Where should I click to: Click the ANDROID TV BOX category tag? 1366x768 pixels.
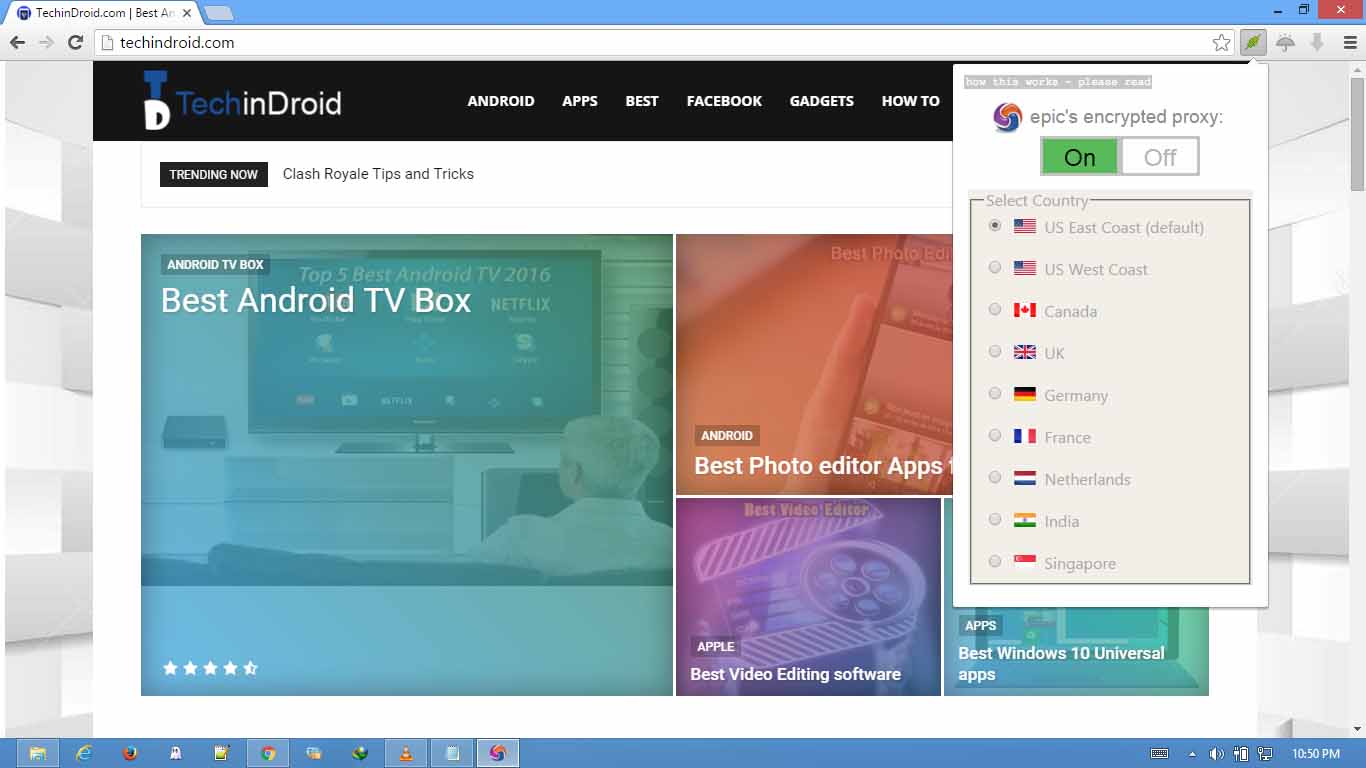coord(215,265)
